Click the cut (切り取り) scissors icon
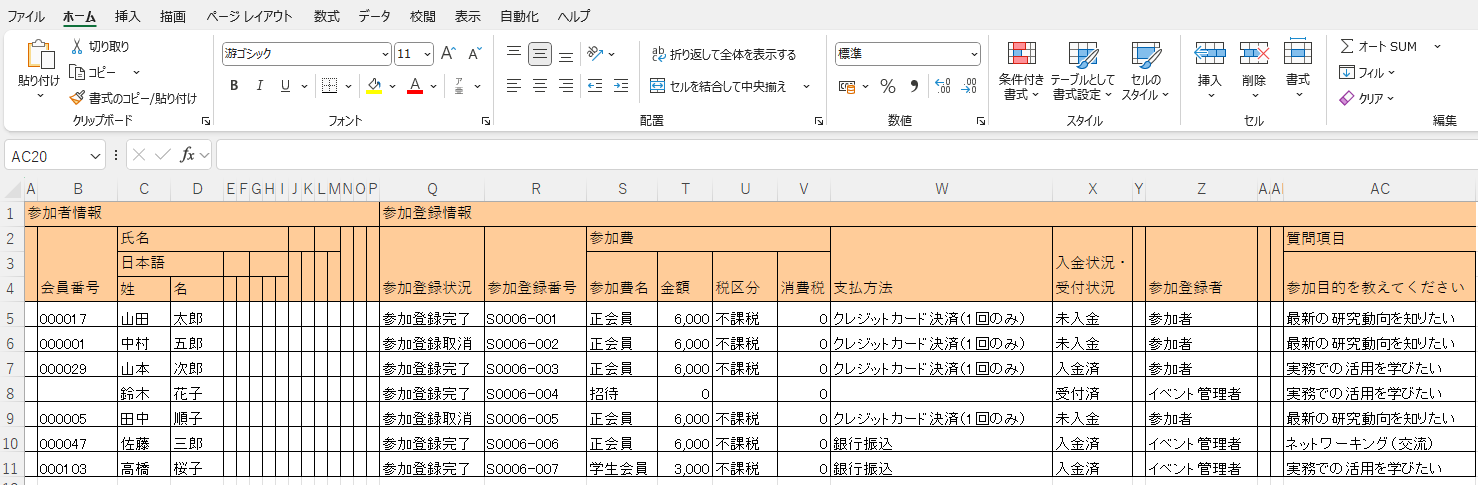The image size is (1478, 485). [x=77, y=47]
